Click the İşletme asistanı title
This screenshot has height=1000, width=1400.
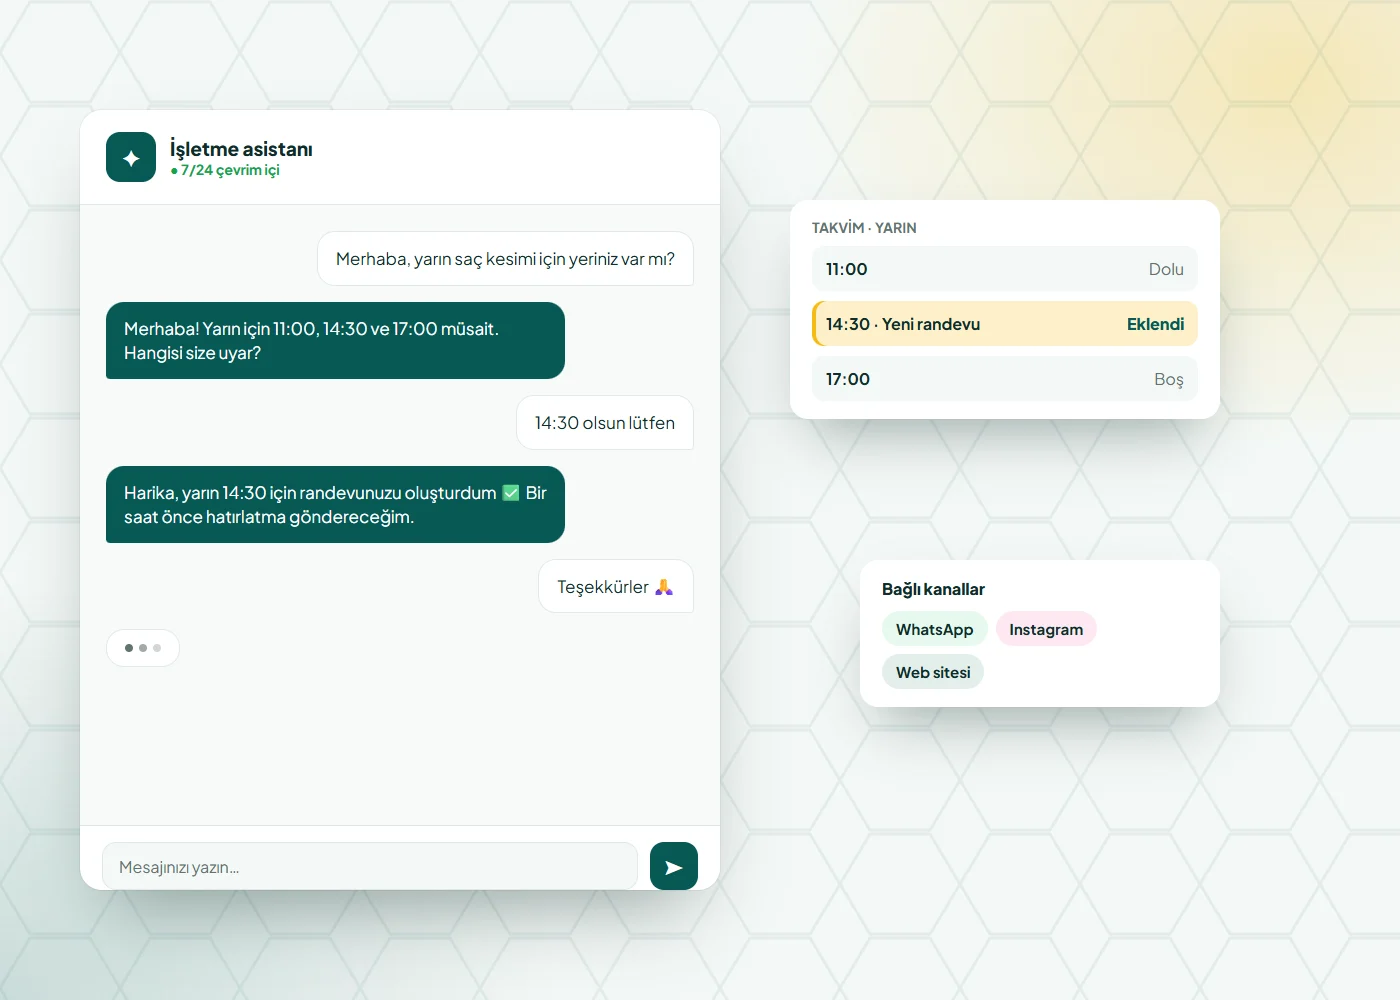pos(241,149)
